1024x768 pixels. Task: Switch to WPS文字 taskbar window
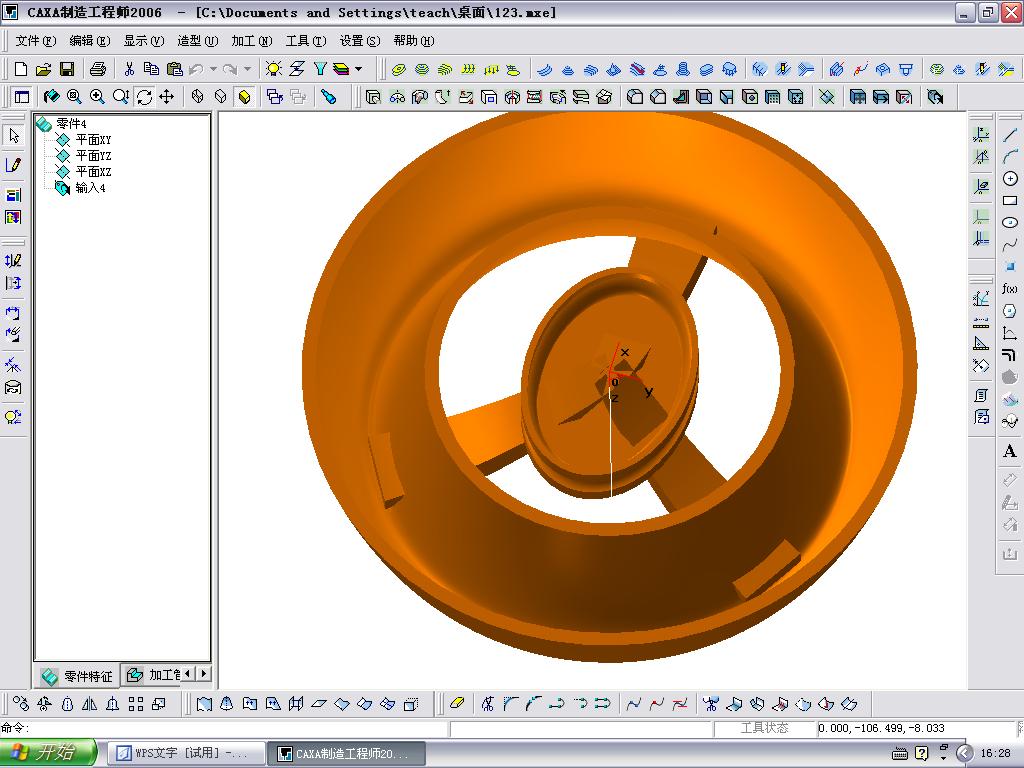click(185, 754)
